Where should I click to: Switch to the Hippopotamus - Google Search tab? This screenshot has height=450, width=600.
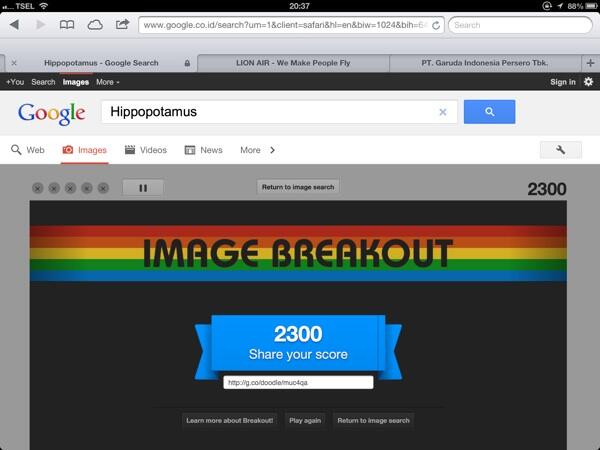101,63
